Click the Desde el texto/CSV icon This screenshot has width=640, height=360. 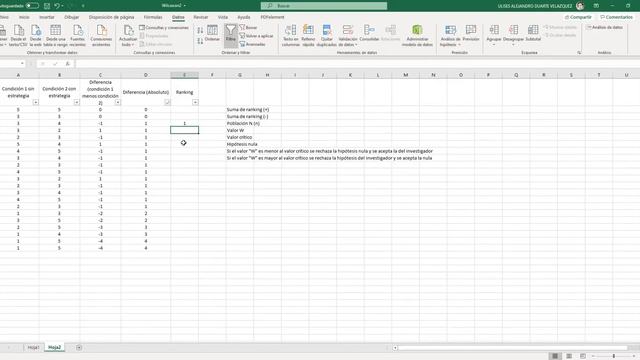[x=18, y=35]
